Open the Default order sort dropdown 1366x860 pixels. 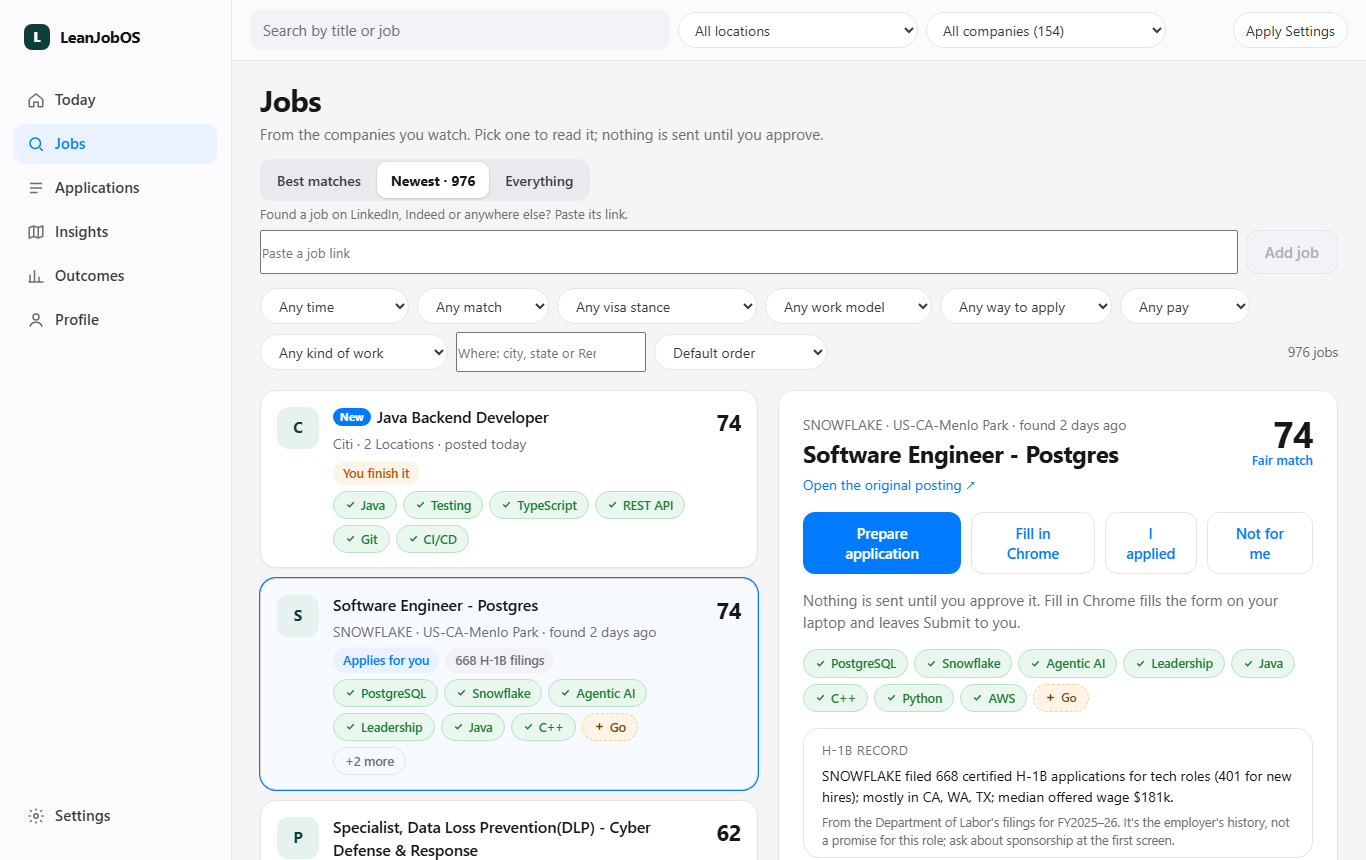tap(741, 353)
